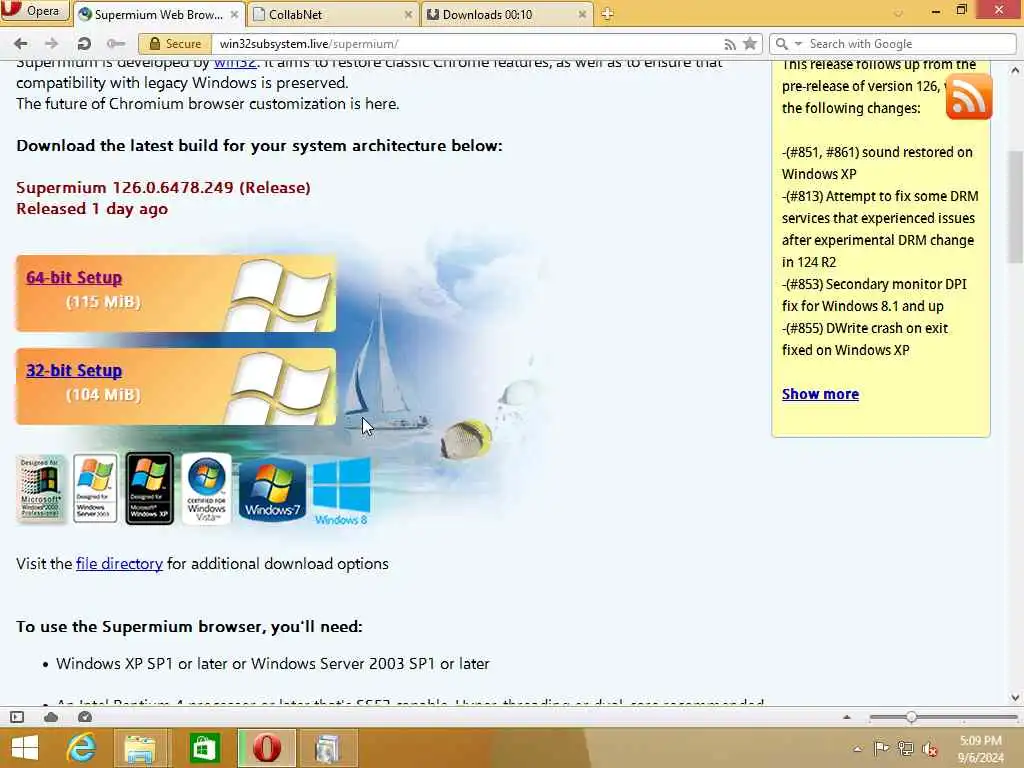Screen dimensions: 1024x768
Task: Download the 32-bit Setup installer
Action: (x=74, y=370)
